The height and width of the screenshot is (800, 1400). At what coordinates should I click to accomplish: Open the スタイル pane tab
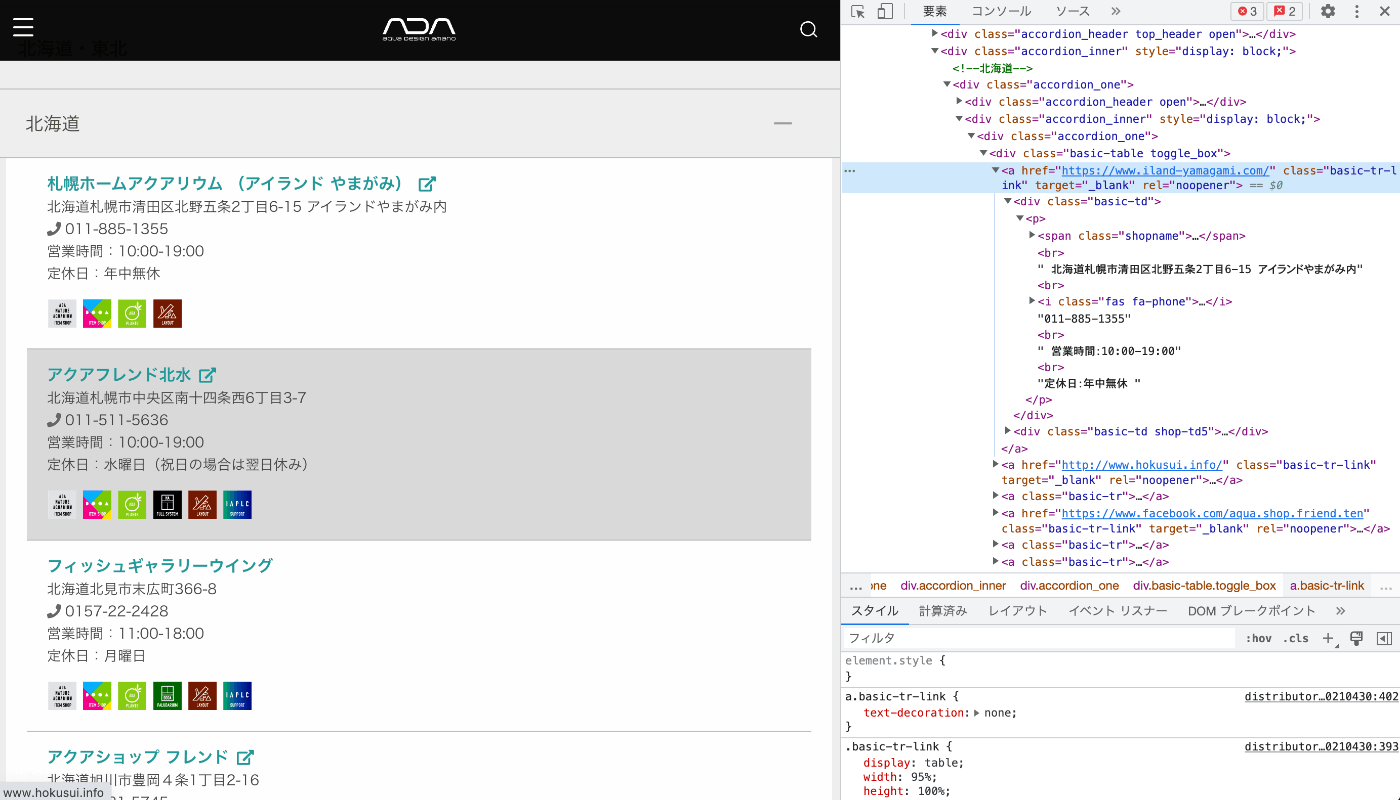(x=875, y=611)
